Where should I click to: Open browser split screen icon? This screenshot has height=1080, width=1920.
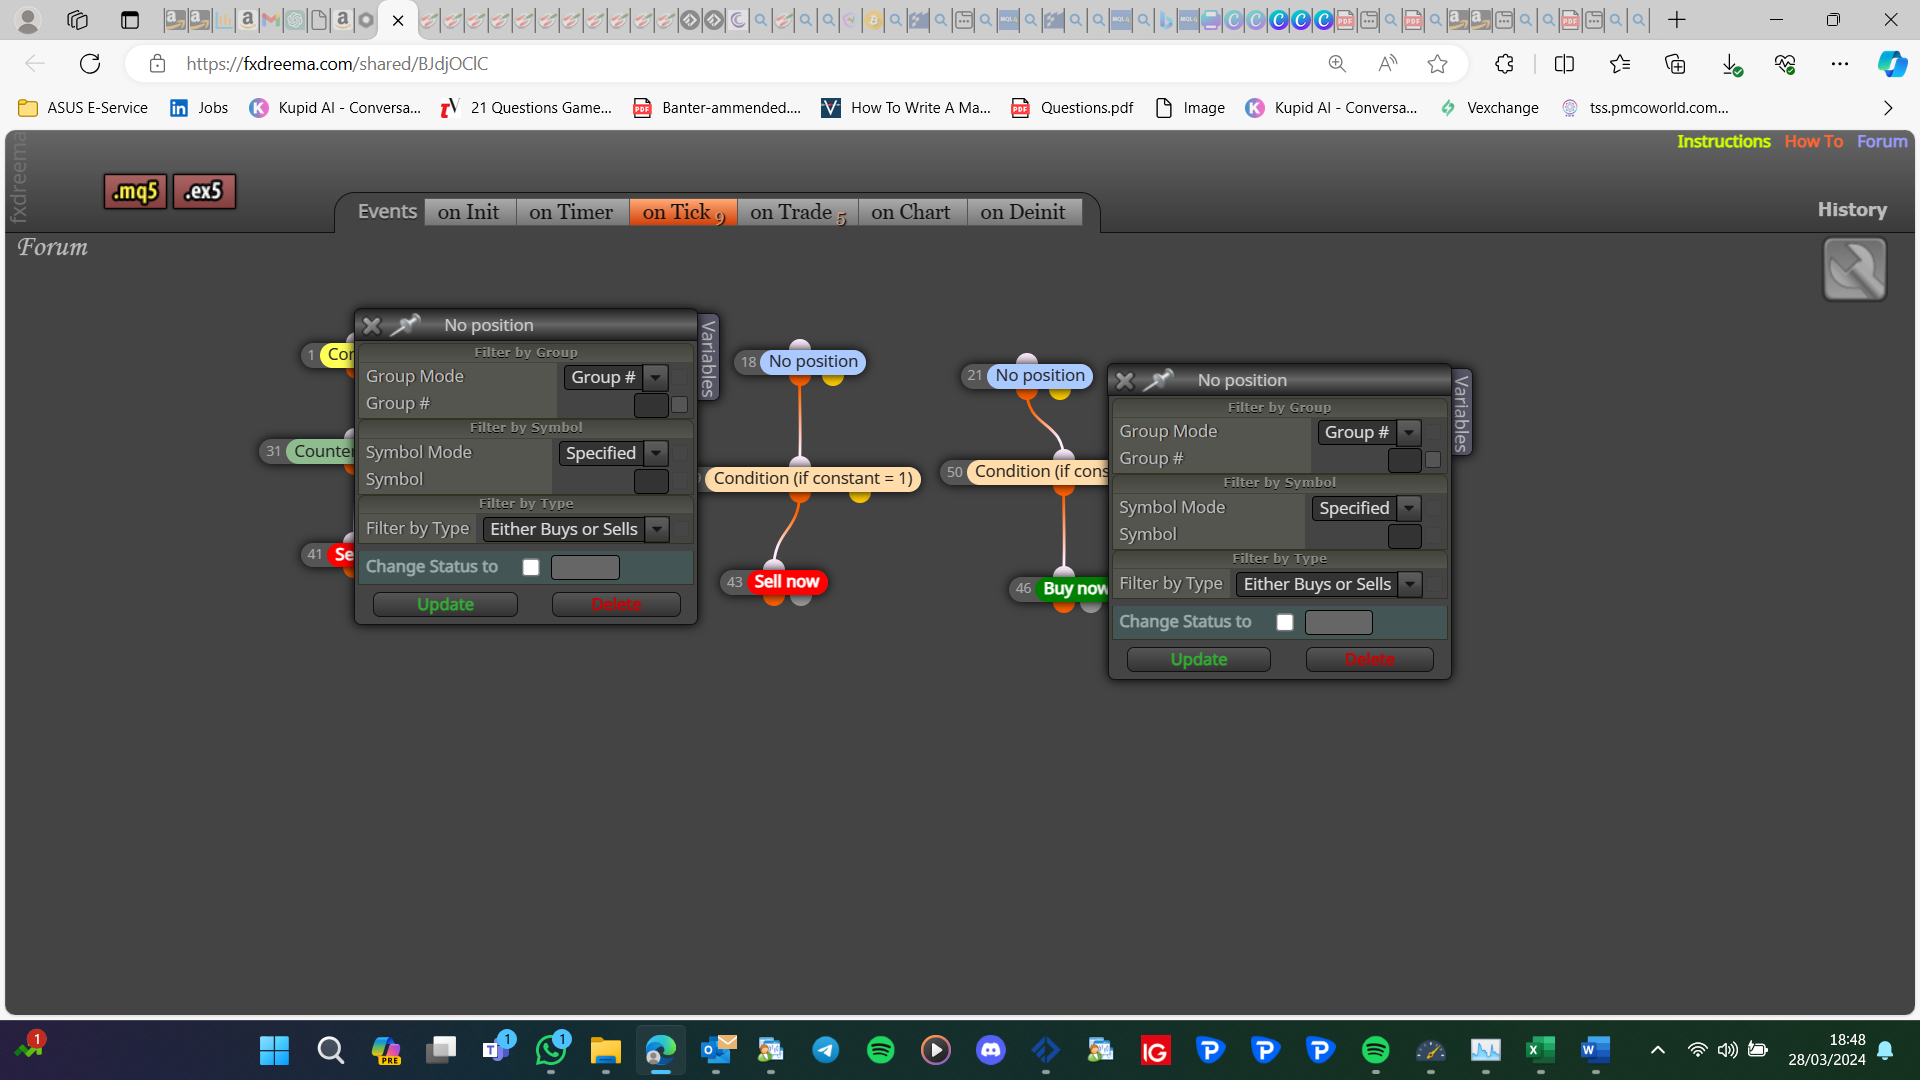coord(1565,64)
